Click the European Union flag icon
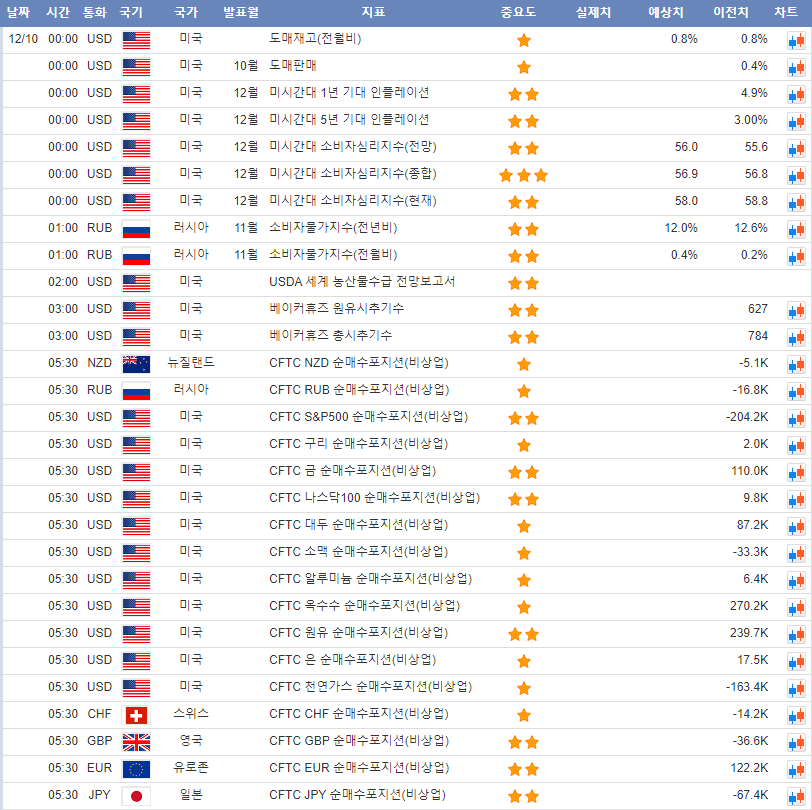812x810 pixels. coord(135,769)
